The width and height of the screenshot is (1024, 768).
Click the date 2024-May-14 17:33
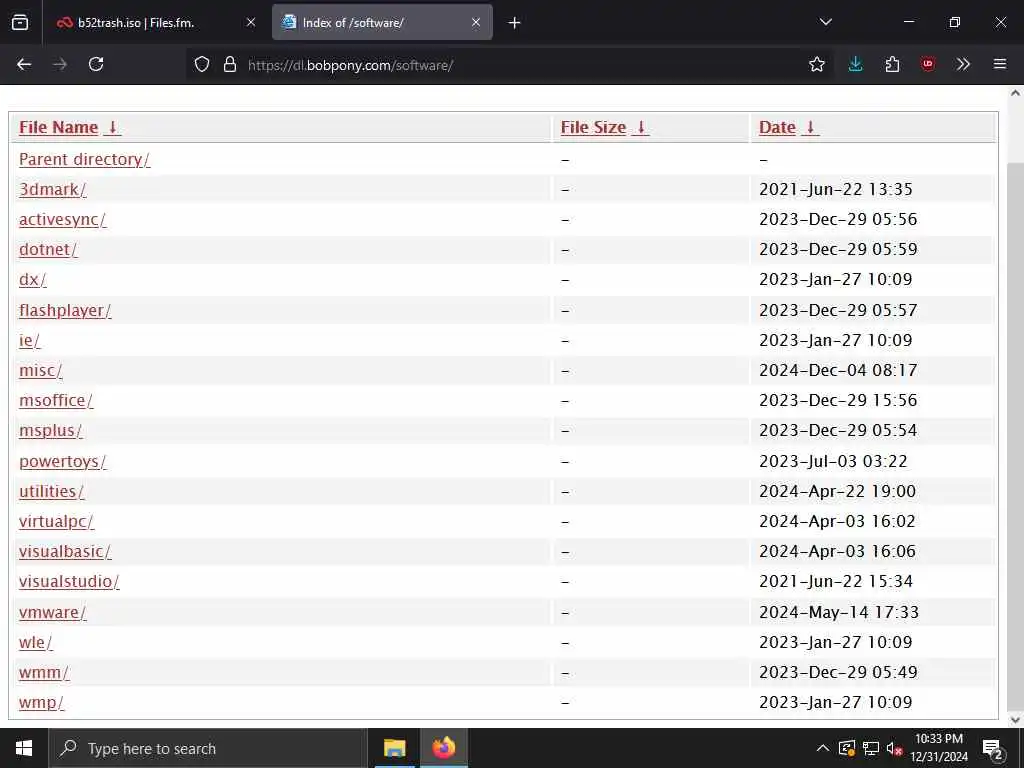point(839,612)
